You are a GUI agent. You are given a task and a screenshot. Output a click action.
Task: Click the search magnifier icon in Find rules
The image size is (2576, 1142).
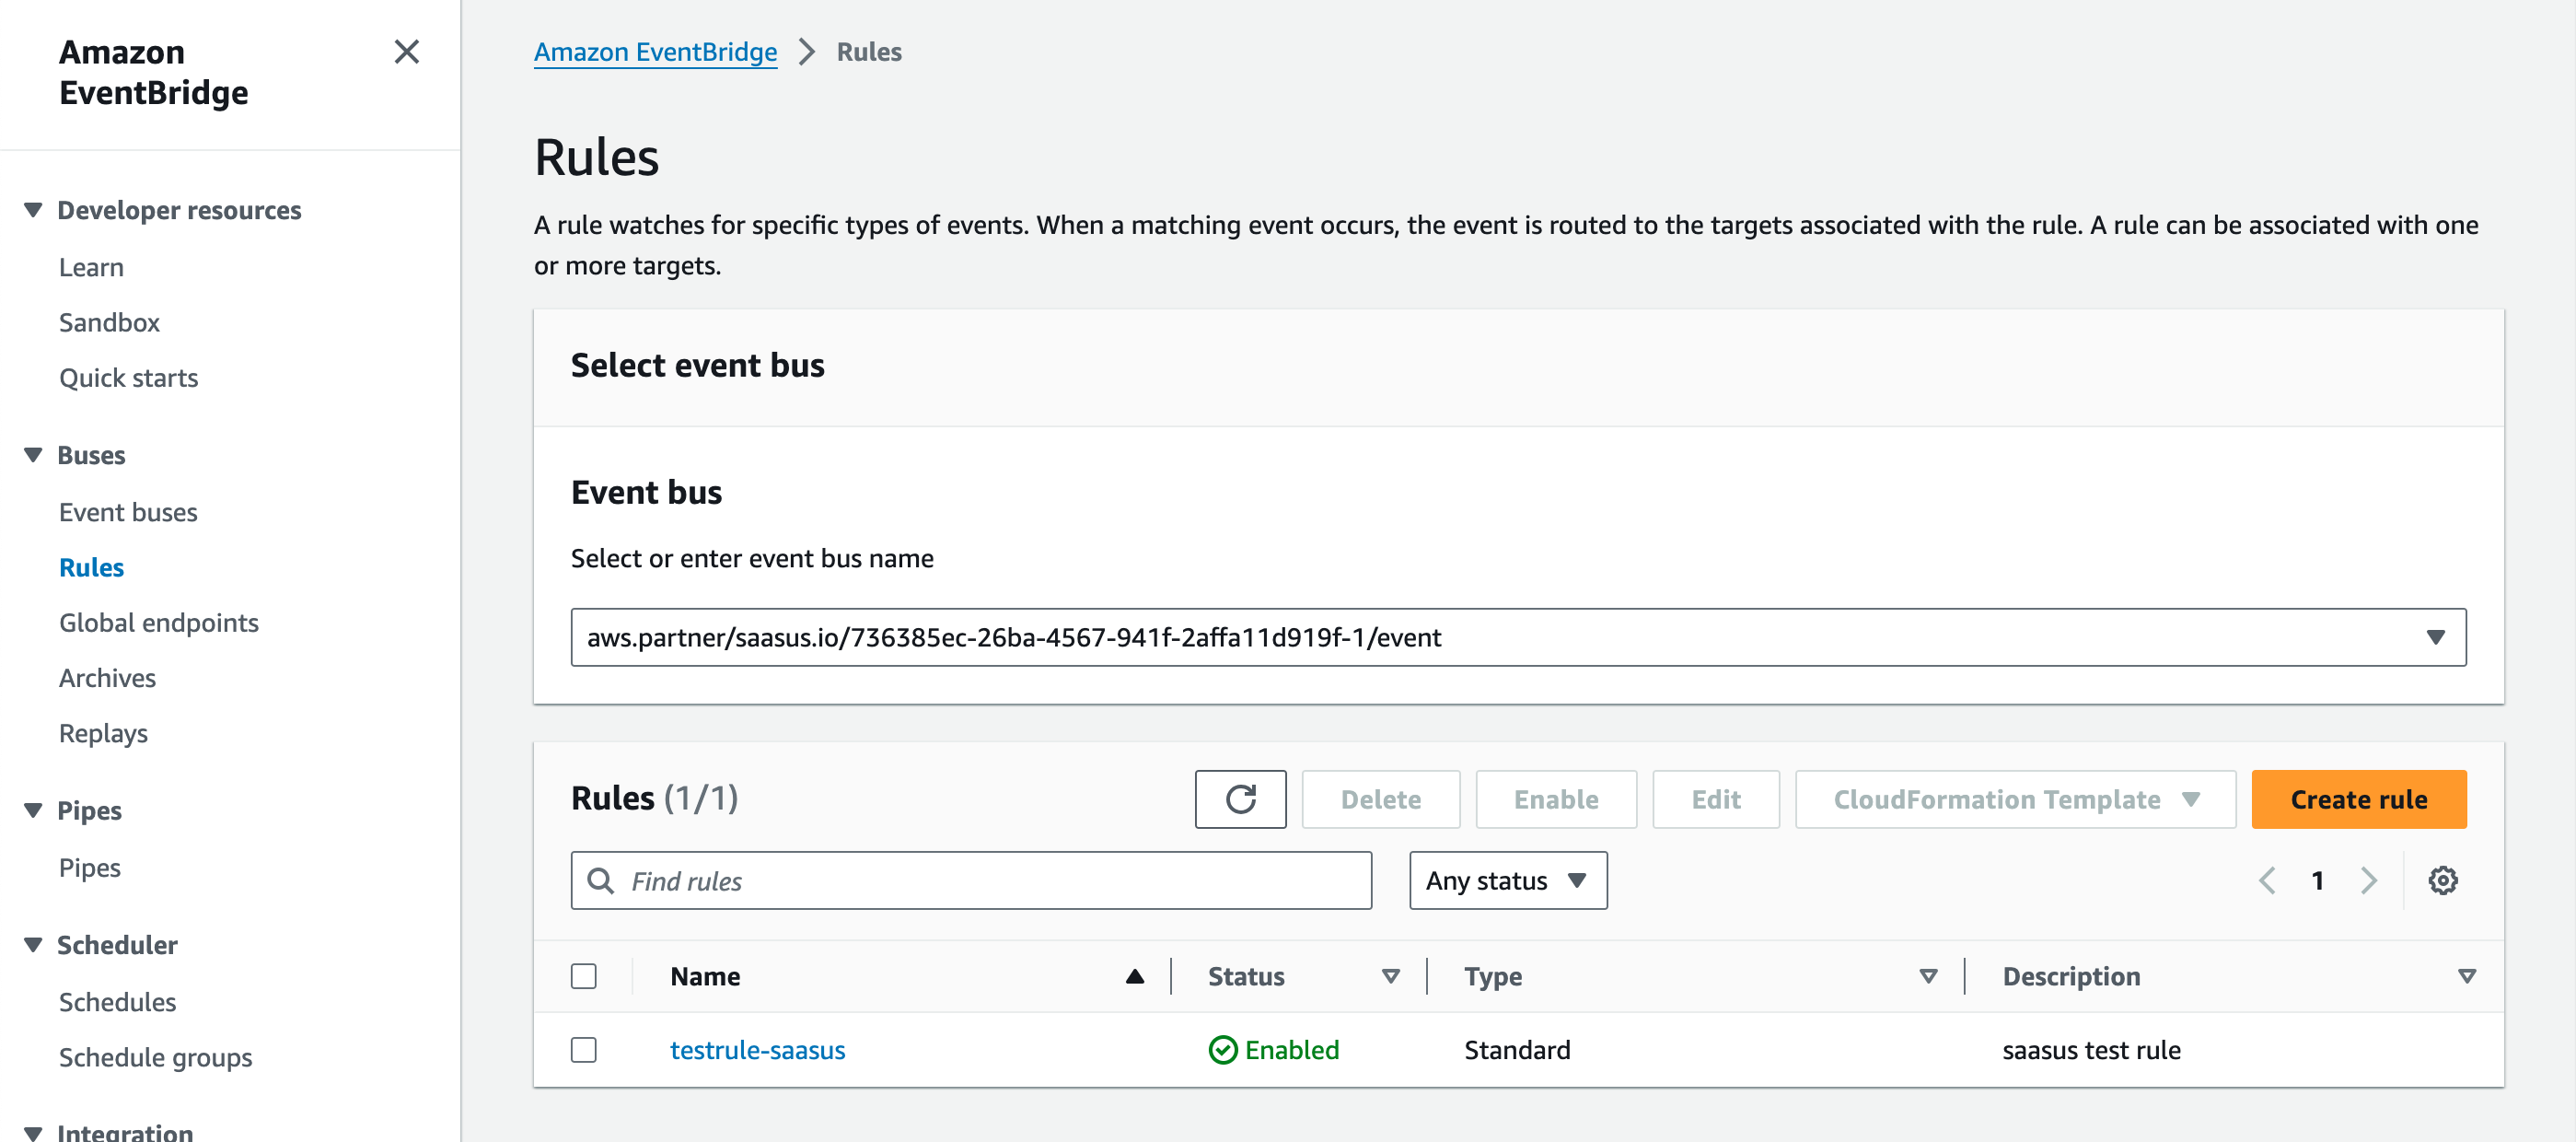click(600, 880)
